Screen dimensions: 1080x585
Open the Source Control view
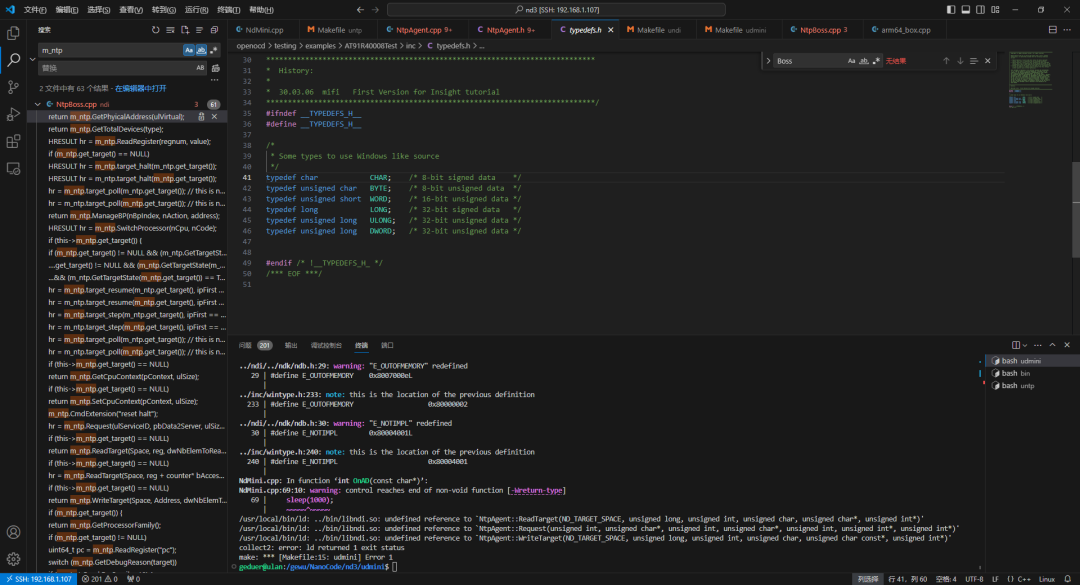pos(13,88)
